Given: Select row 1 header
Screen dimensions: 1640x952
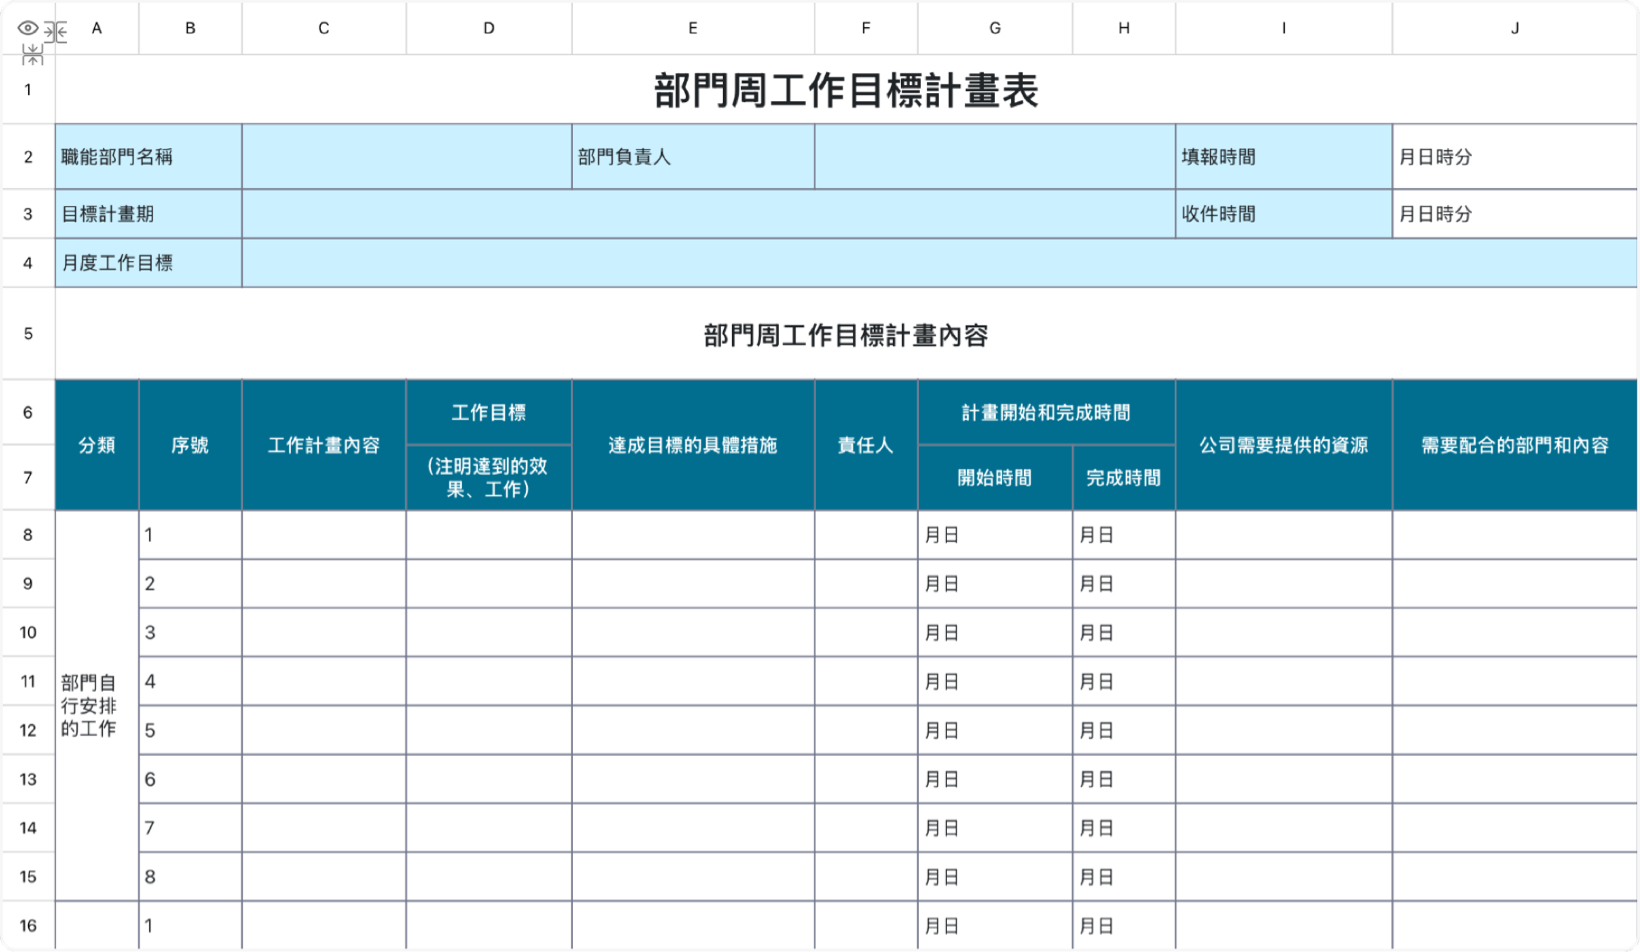Looking at the screenshot, I should coord(28,90).
